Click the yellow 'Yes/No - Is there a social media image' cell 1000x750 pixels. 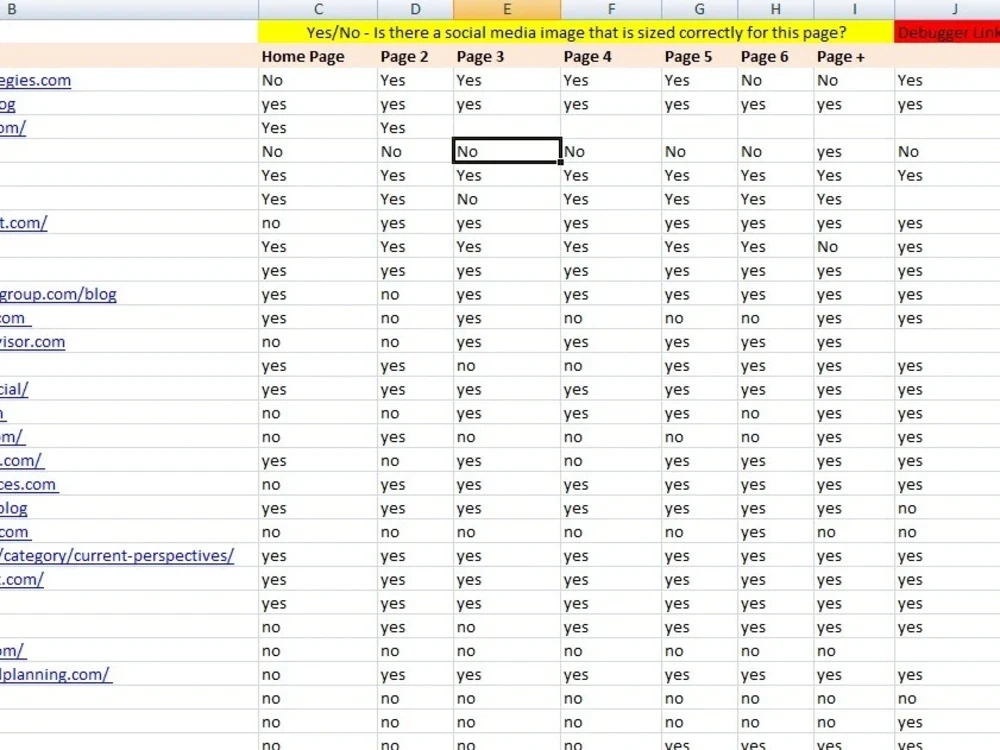pos(576,33)
